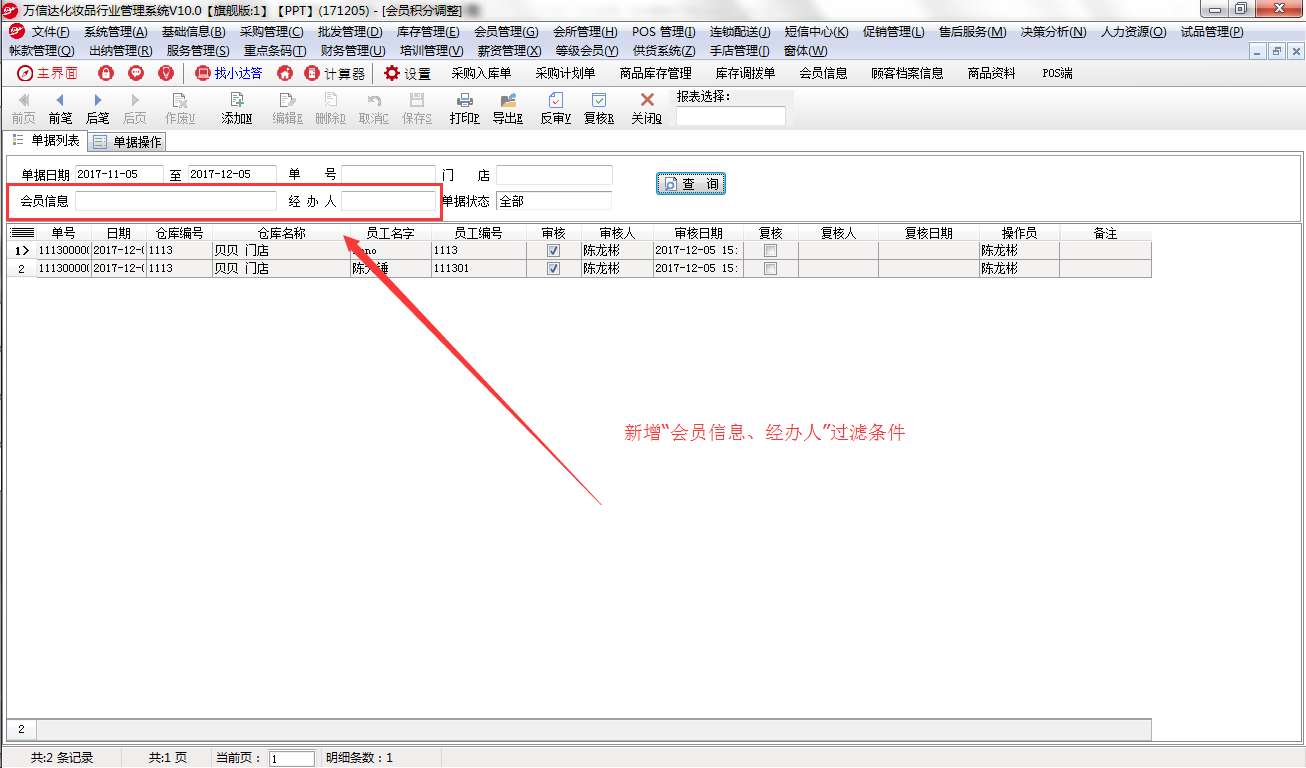Screen dimensions: 1306x768
Task: Click the grid corner column-selector icon
Action: tap(22, 233)
